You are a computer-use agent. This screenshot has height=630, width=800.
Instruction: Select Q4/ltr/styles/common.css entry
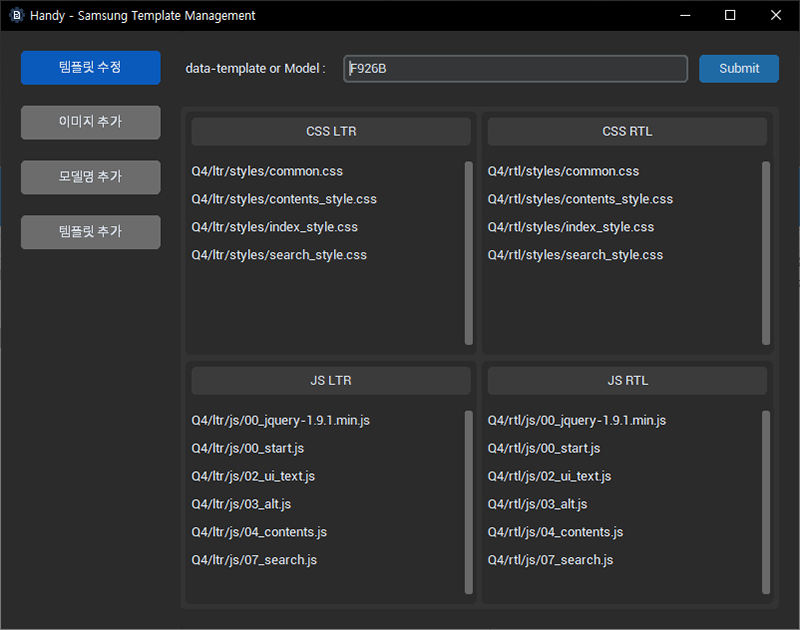[267, 171]
